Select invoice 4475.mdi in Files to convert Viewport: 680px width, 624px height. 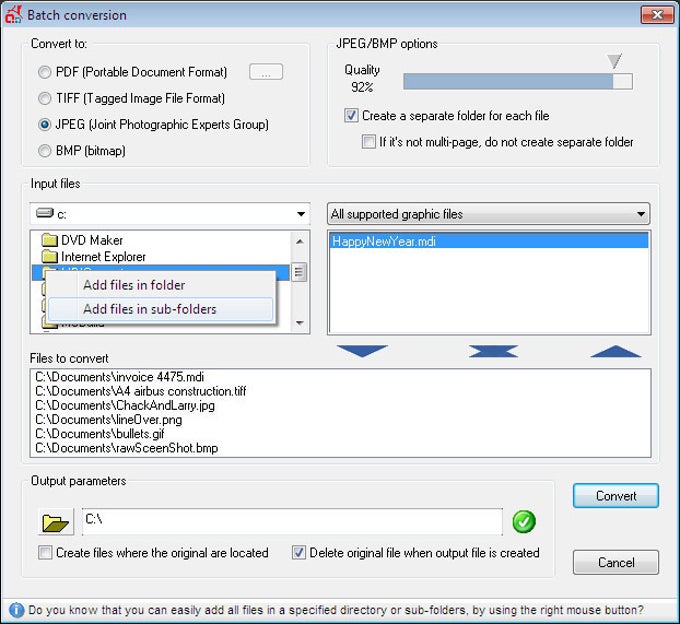(120, 377)
